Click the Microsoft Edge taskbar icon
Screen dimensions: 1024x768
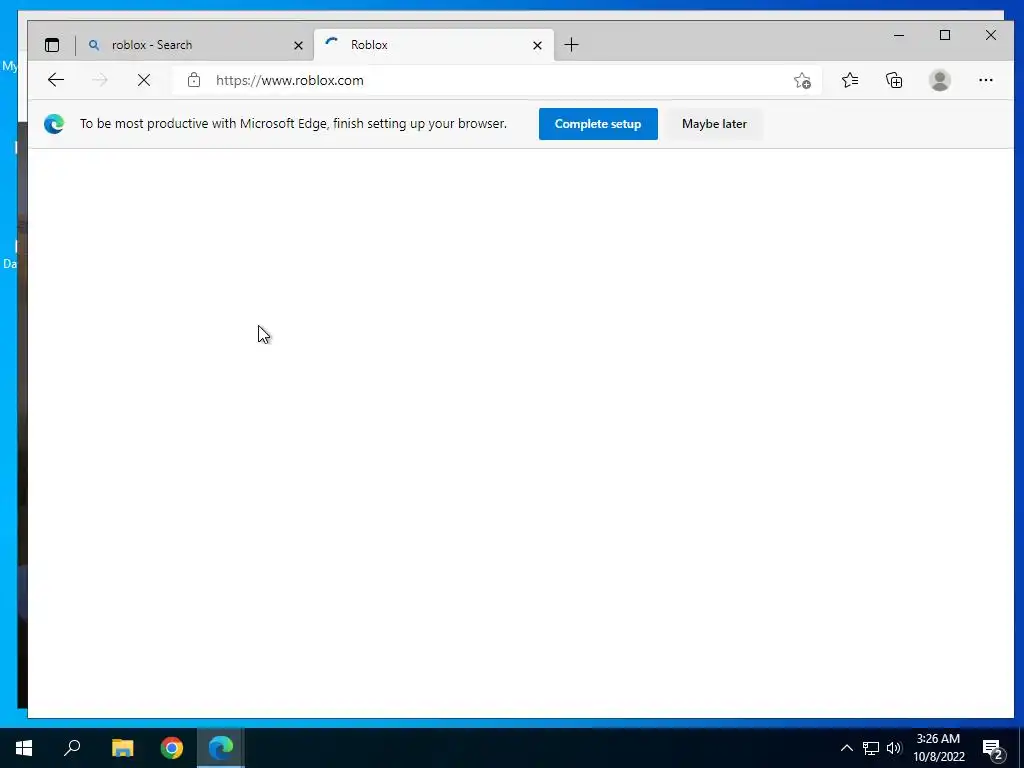tap(221, 748)
